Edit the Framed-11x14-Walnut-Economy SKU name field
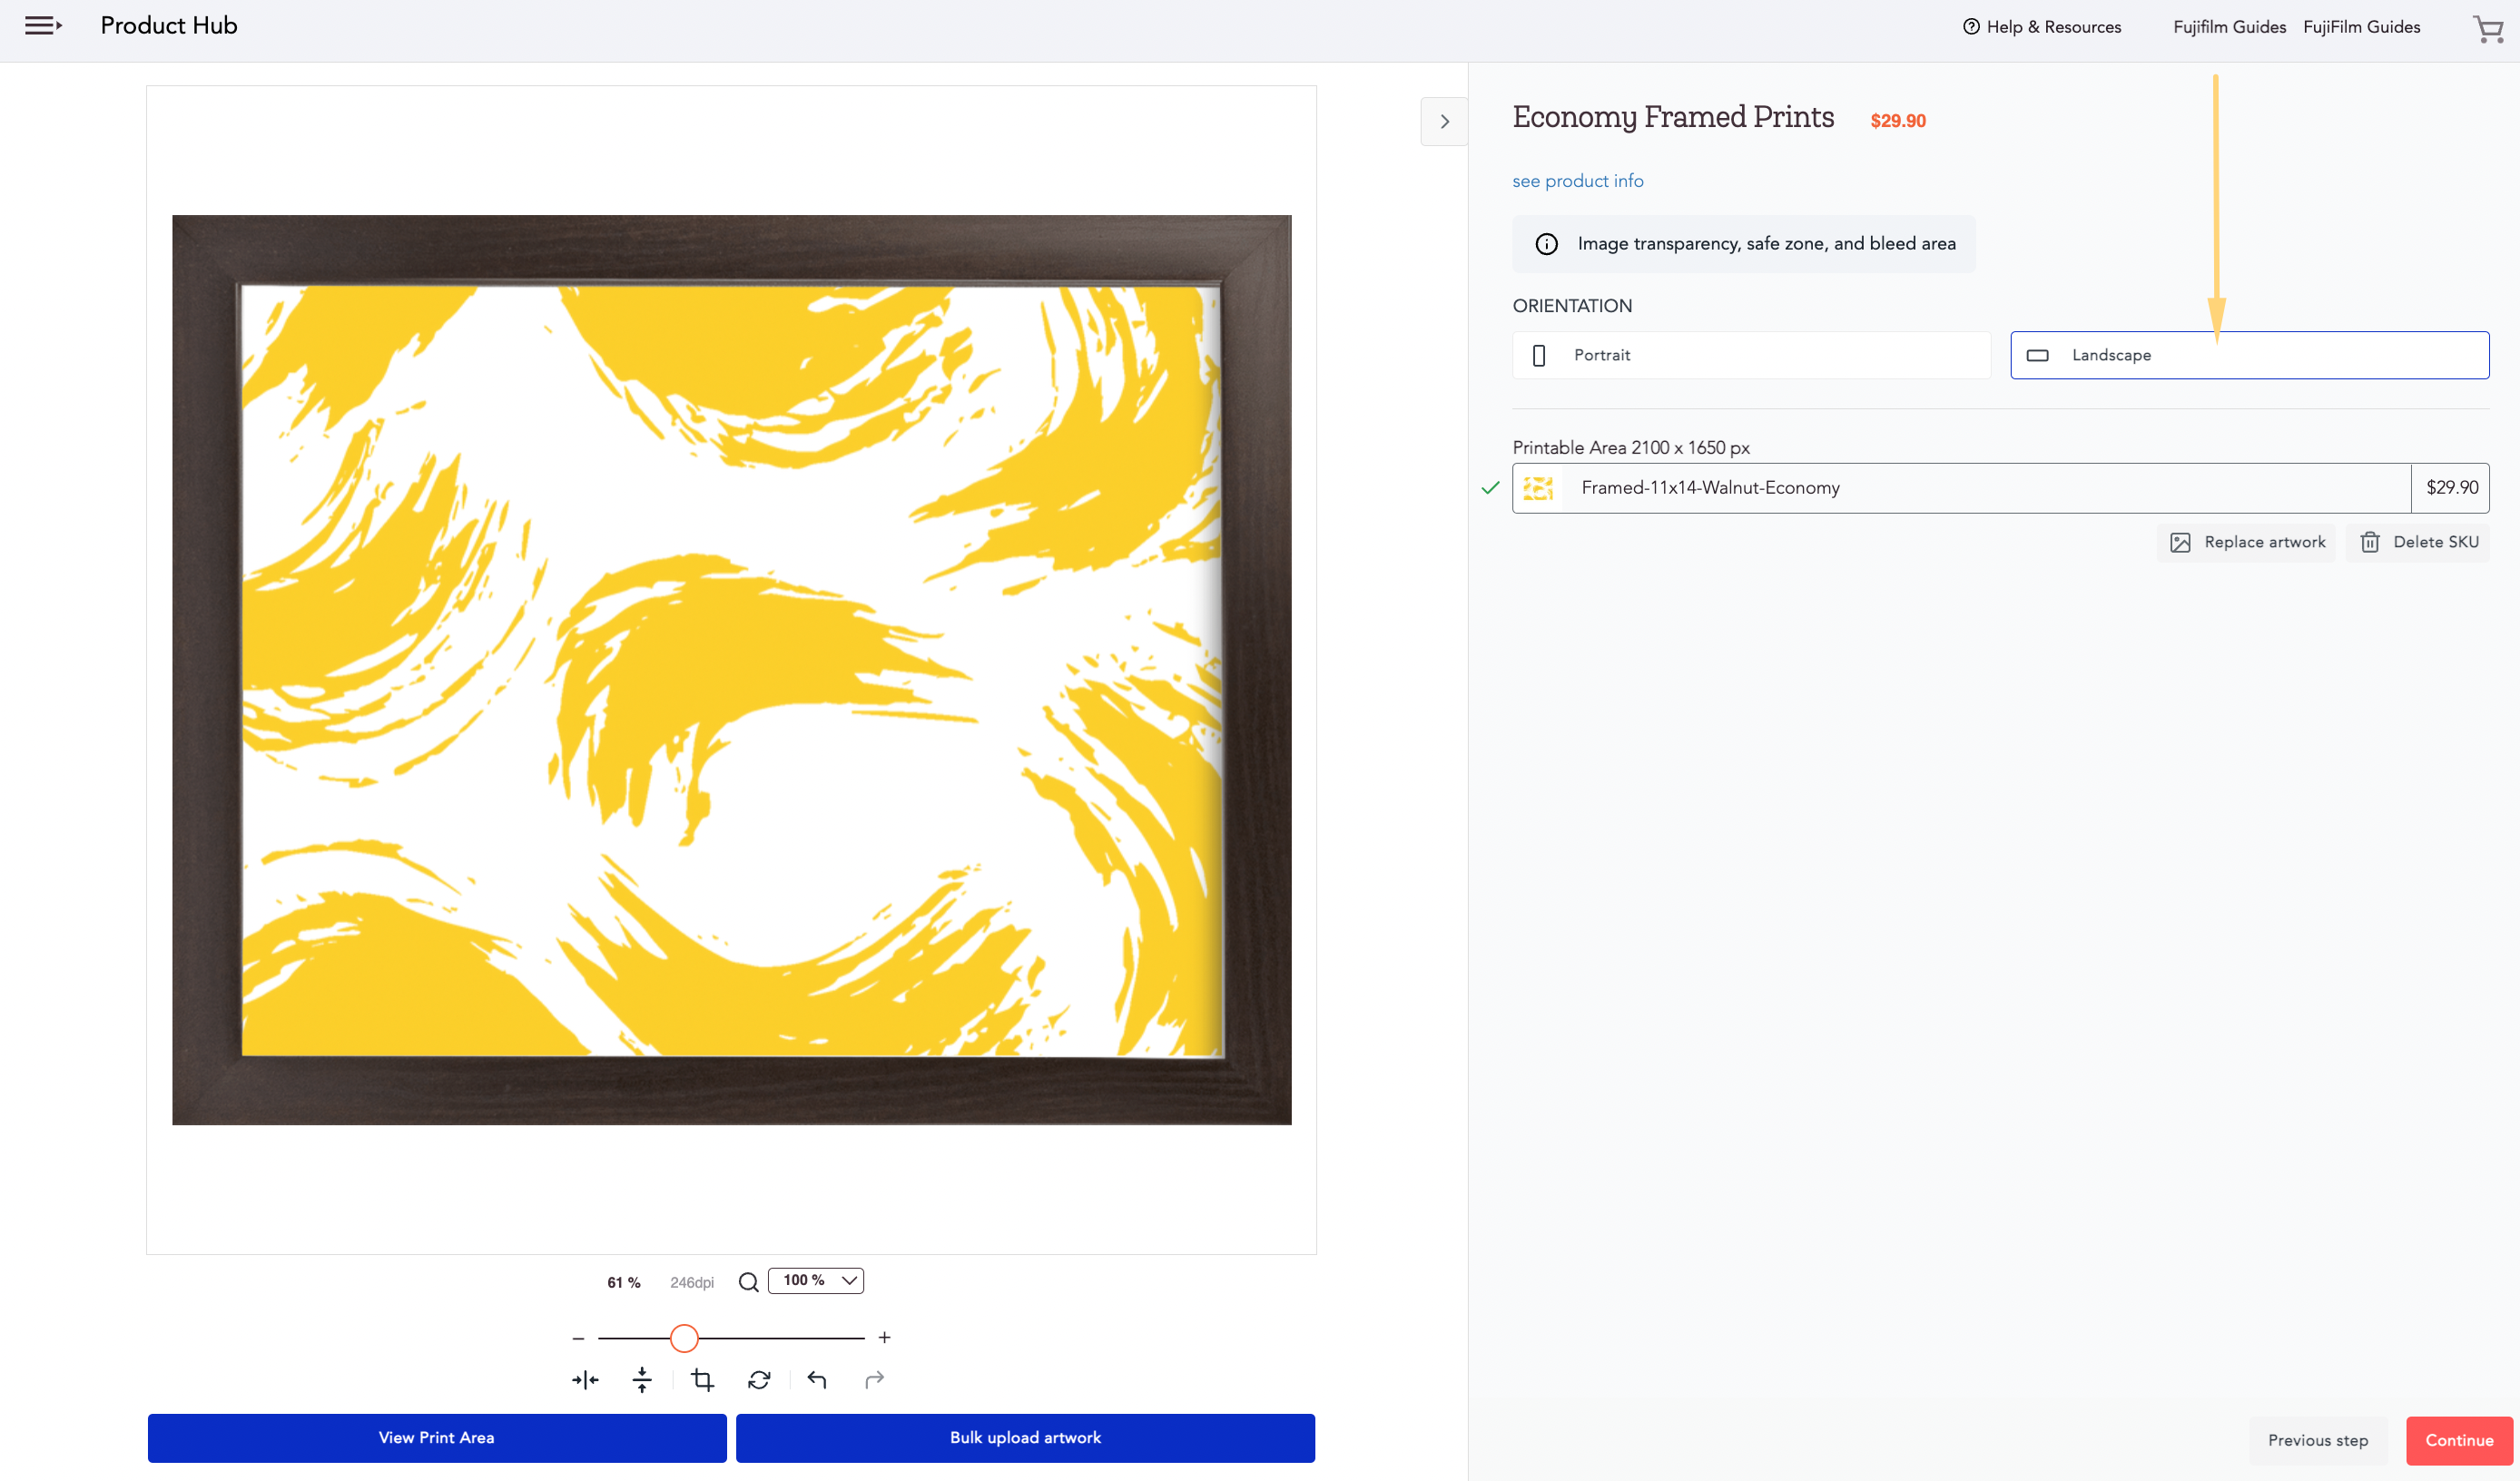Image resolution: width=2520 pixels, height=1481 pixels. coord(1986,488)
